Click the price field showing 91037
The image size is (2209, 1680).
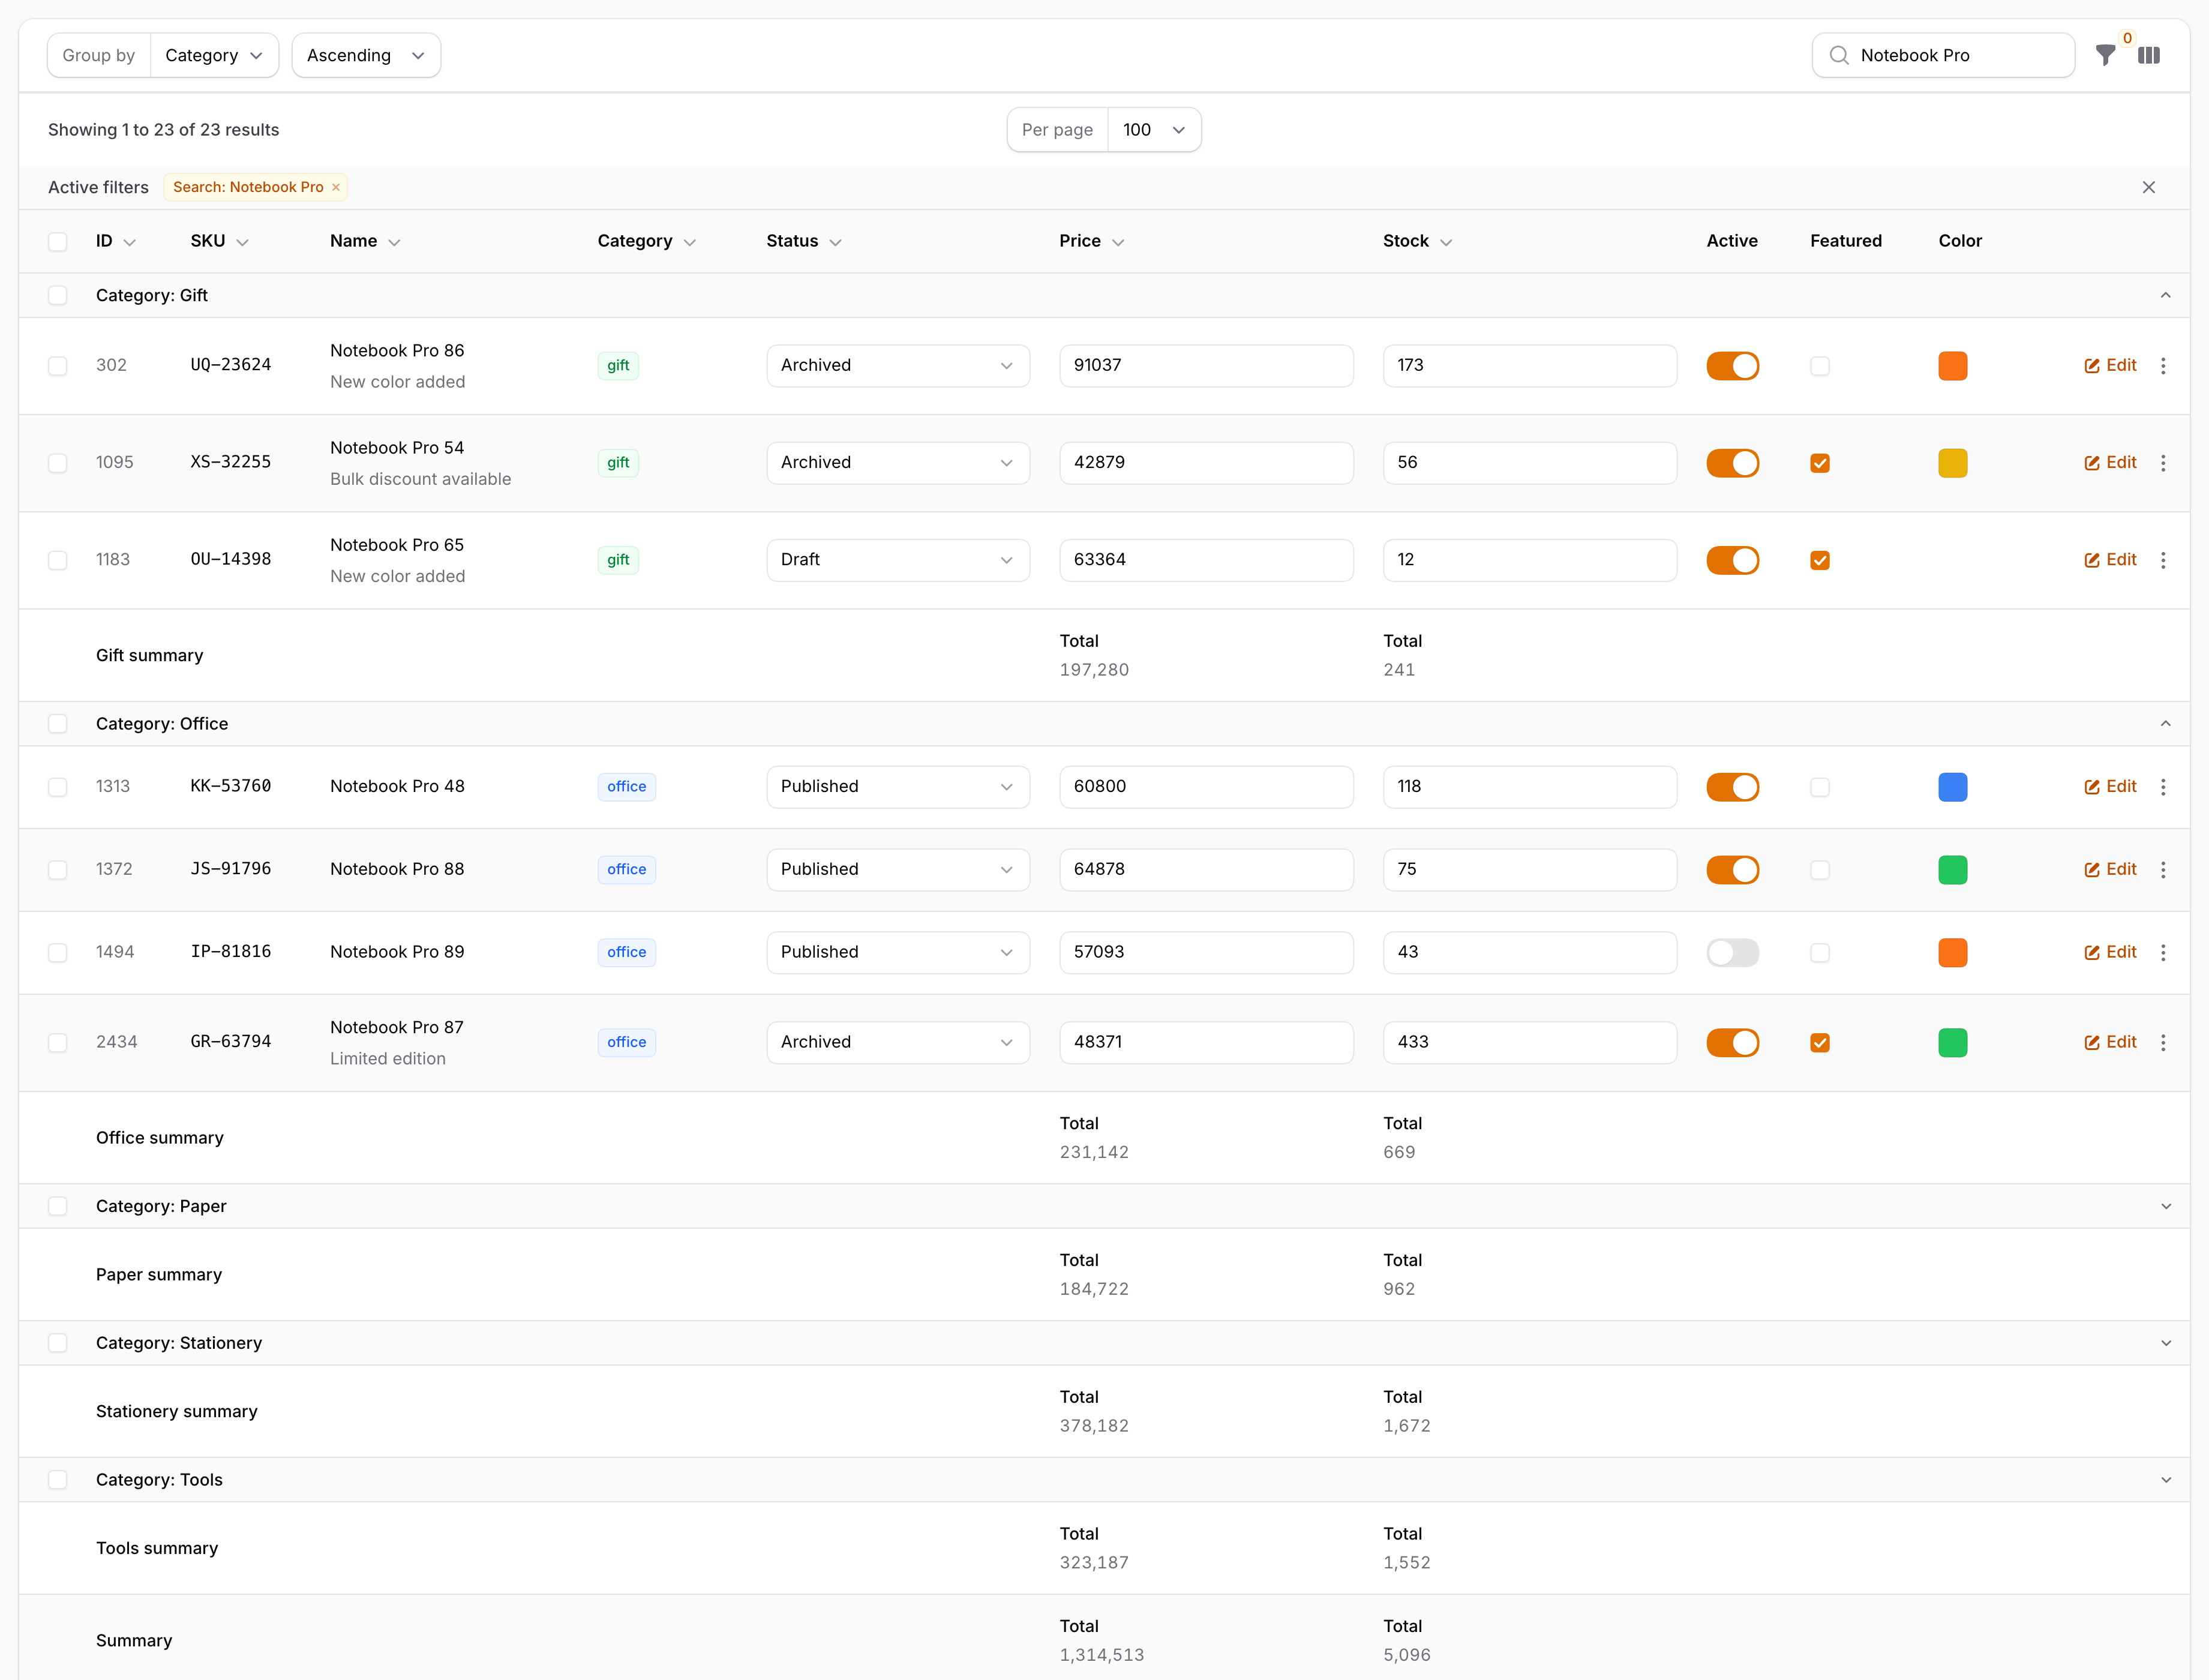point(1206,366)
